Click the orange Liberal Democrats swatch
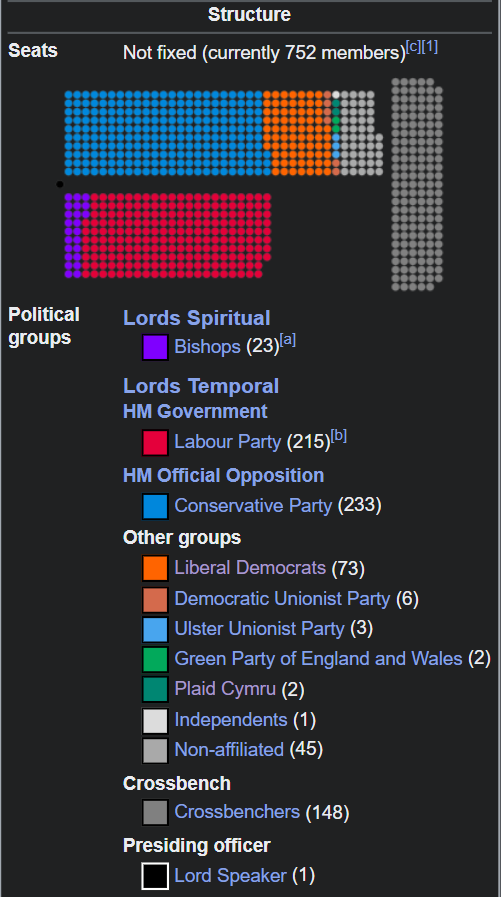The image size is (501, 897). [155, 568]
